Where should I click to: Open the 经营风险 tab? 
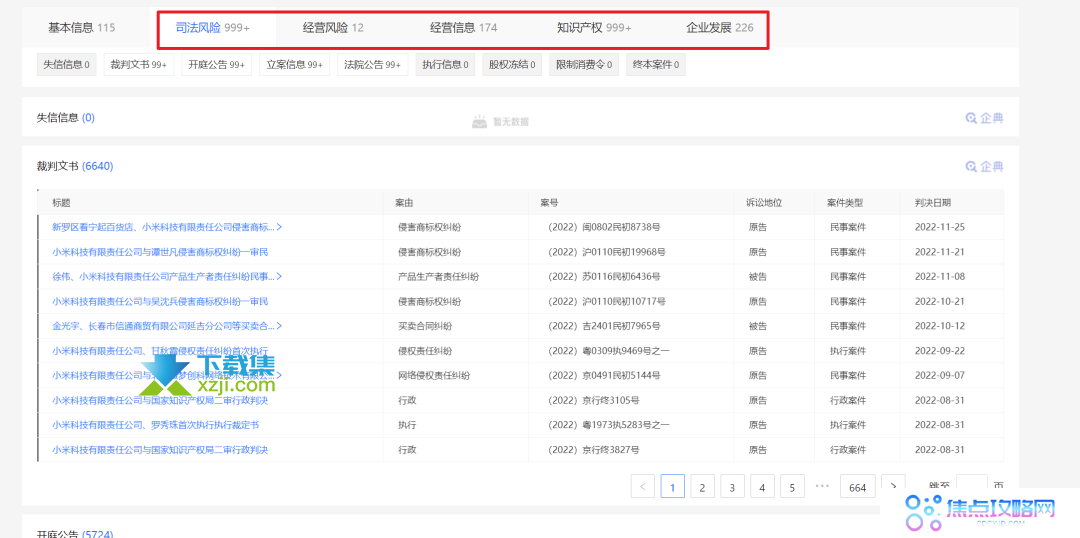(x=333, y=28)
